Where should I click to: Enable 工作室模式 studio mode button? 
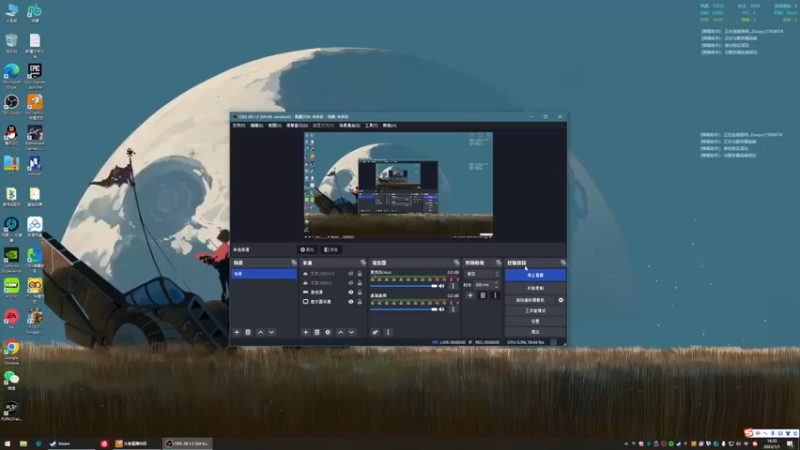point(535,311)
